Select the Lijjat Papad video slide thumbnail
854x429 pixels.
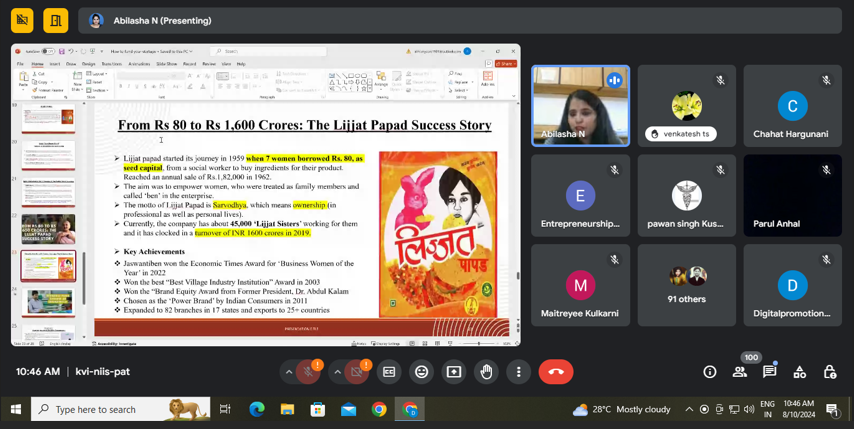click(48, 229)
